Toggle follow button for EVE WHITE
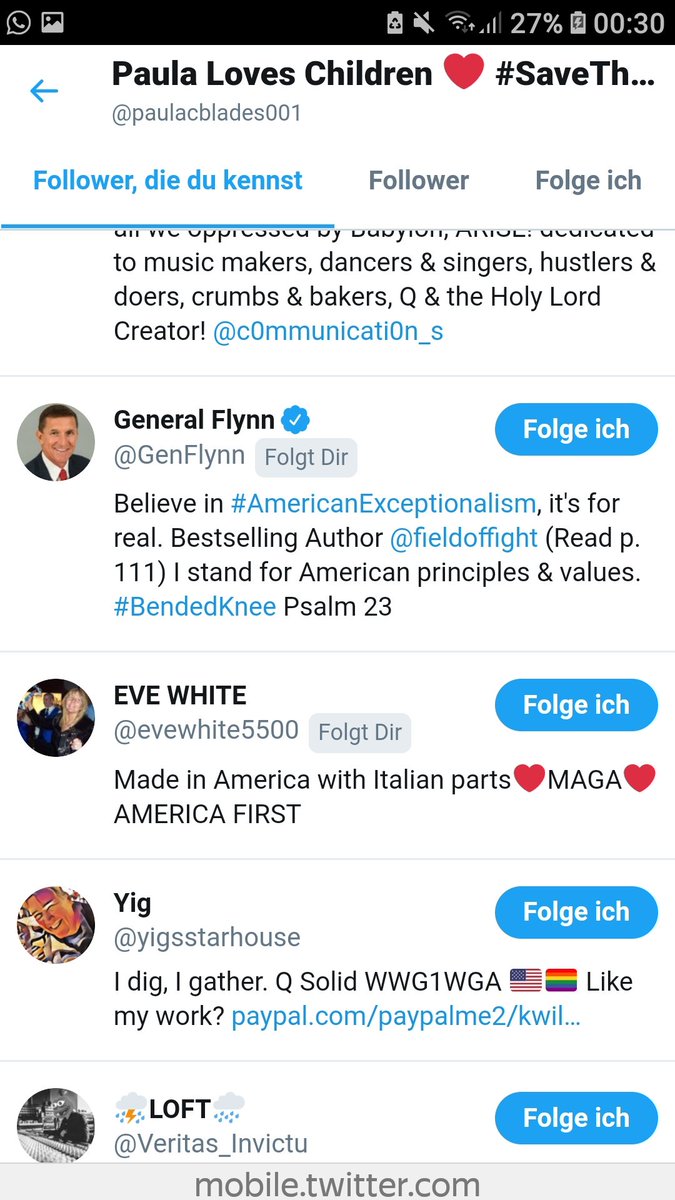The width and height of the screenshot is (675, 1200). click(x=576, y=706)
